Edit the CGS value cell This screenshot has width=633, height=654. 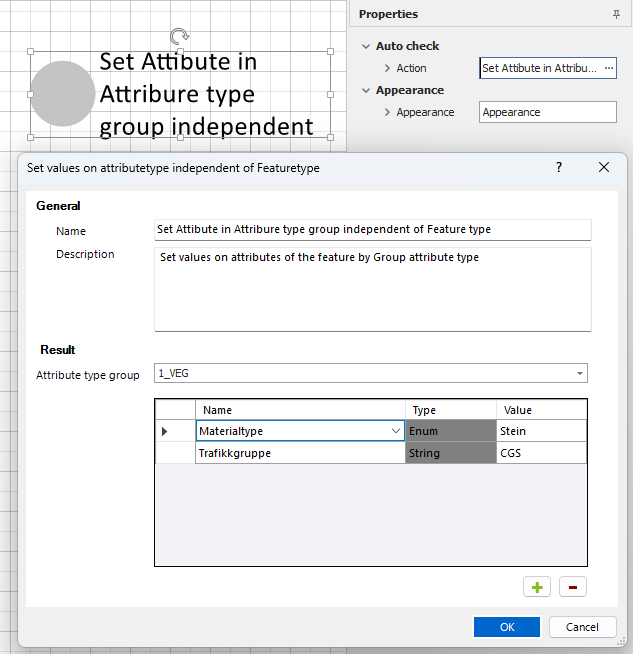pos(542,453)
